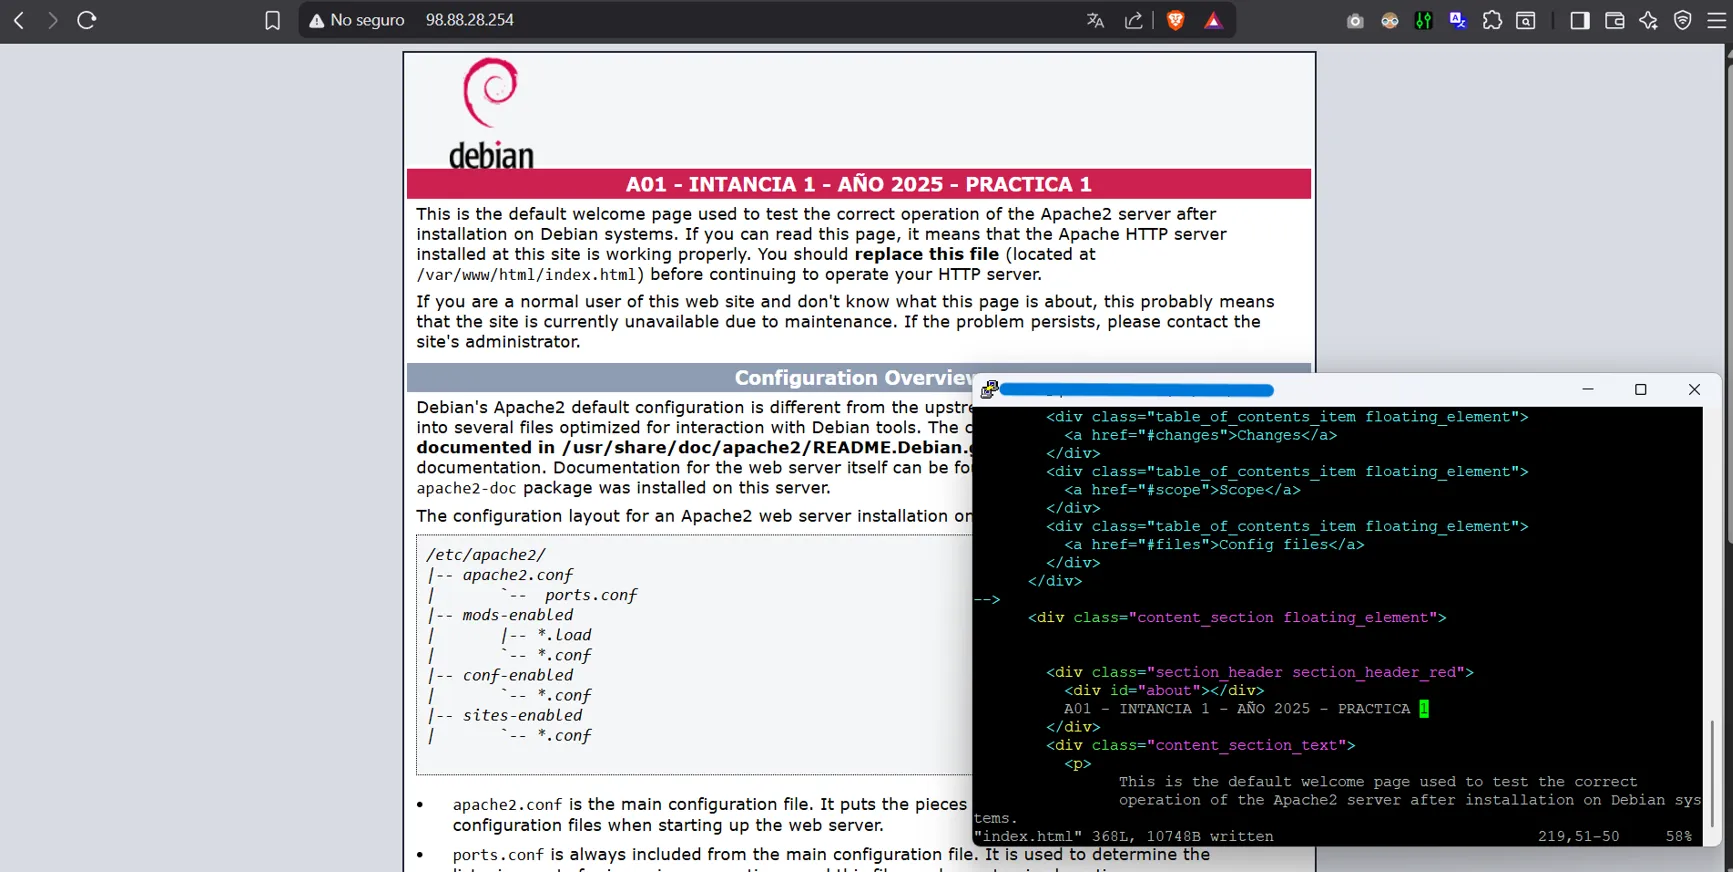The width and height of the screenshot is (1733, 872).
Task: Open the extensions puzzle piece menu
Action: [x=1492, y=20]
